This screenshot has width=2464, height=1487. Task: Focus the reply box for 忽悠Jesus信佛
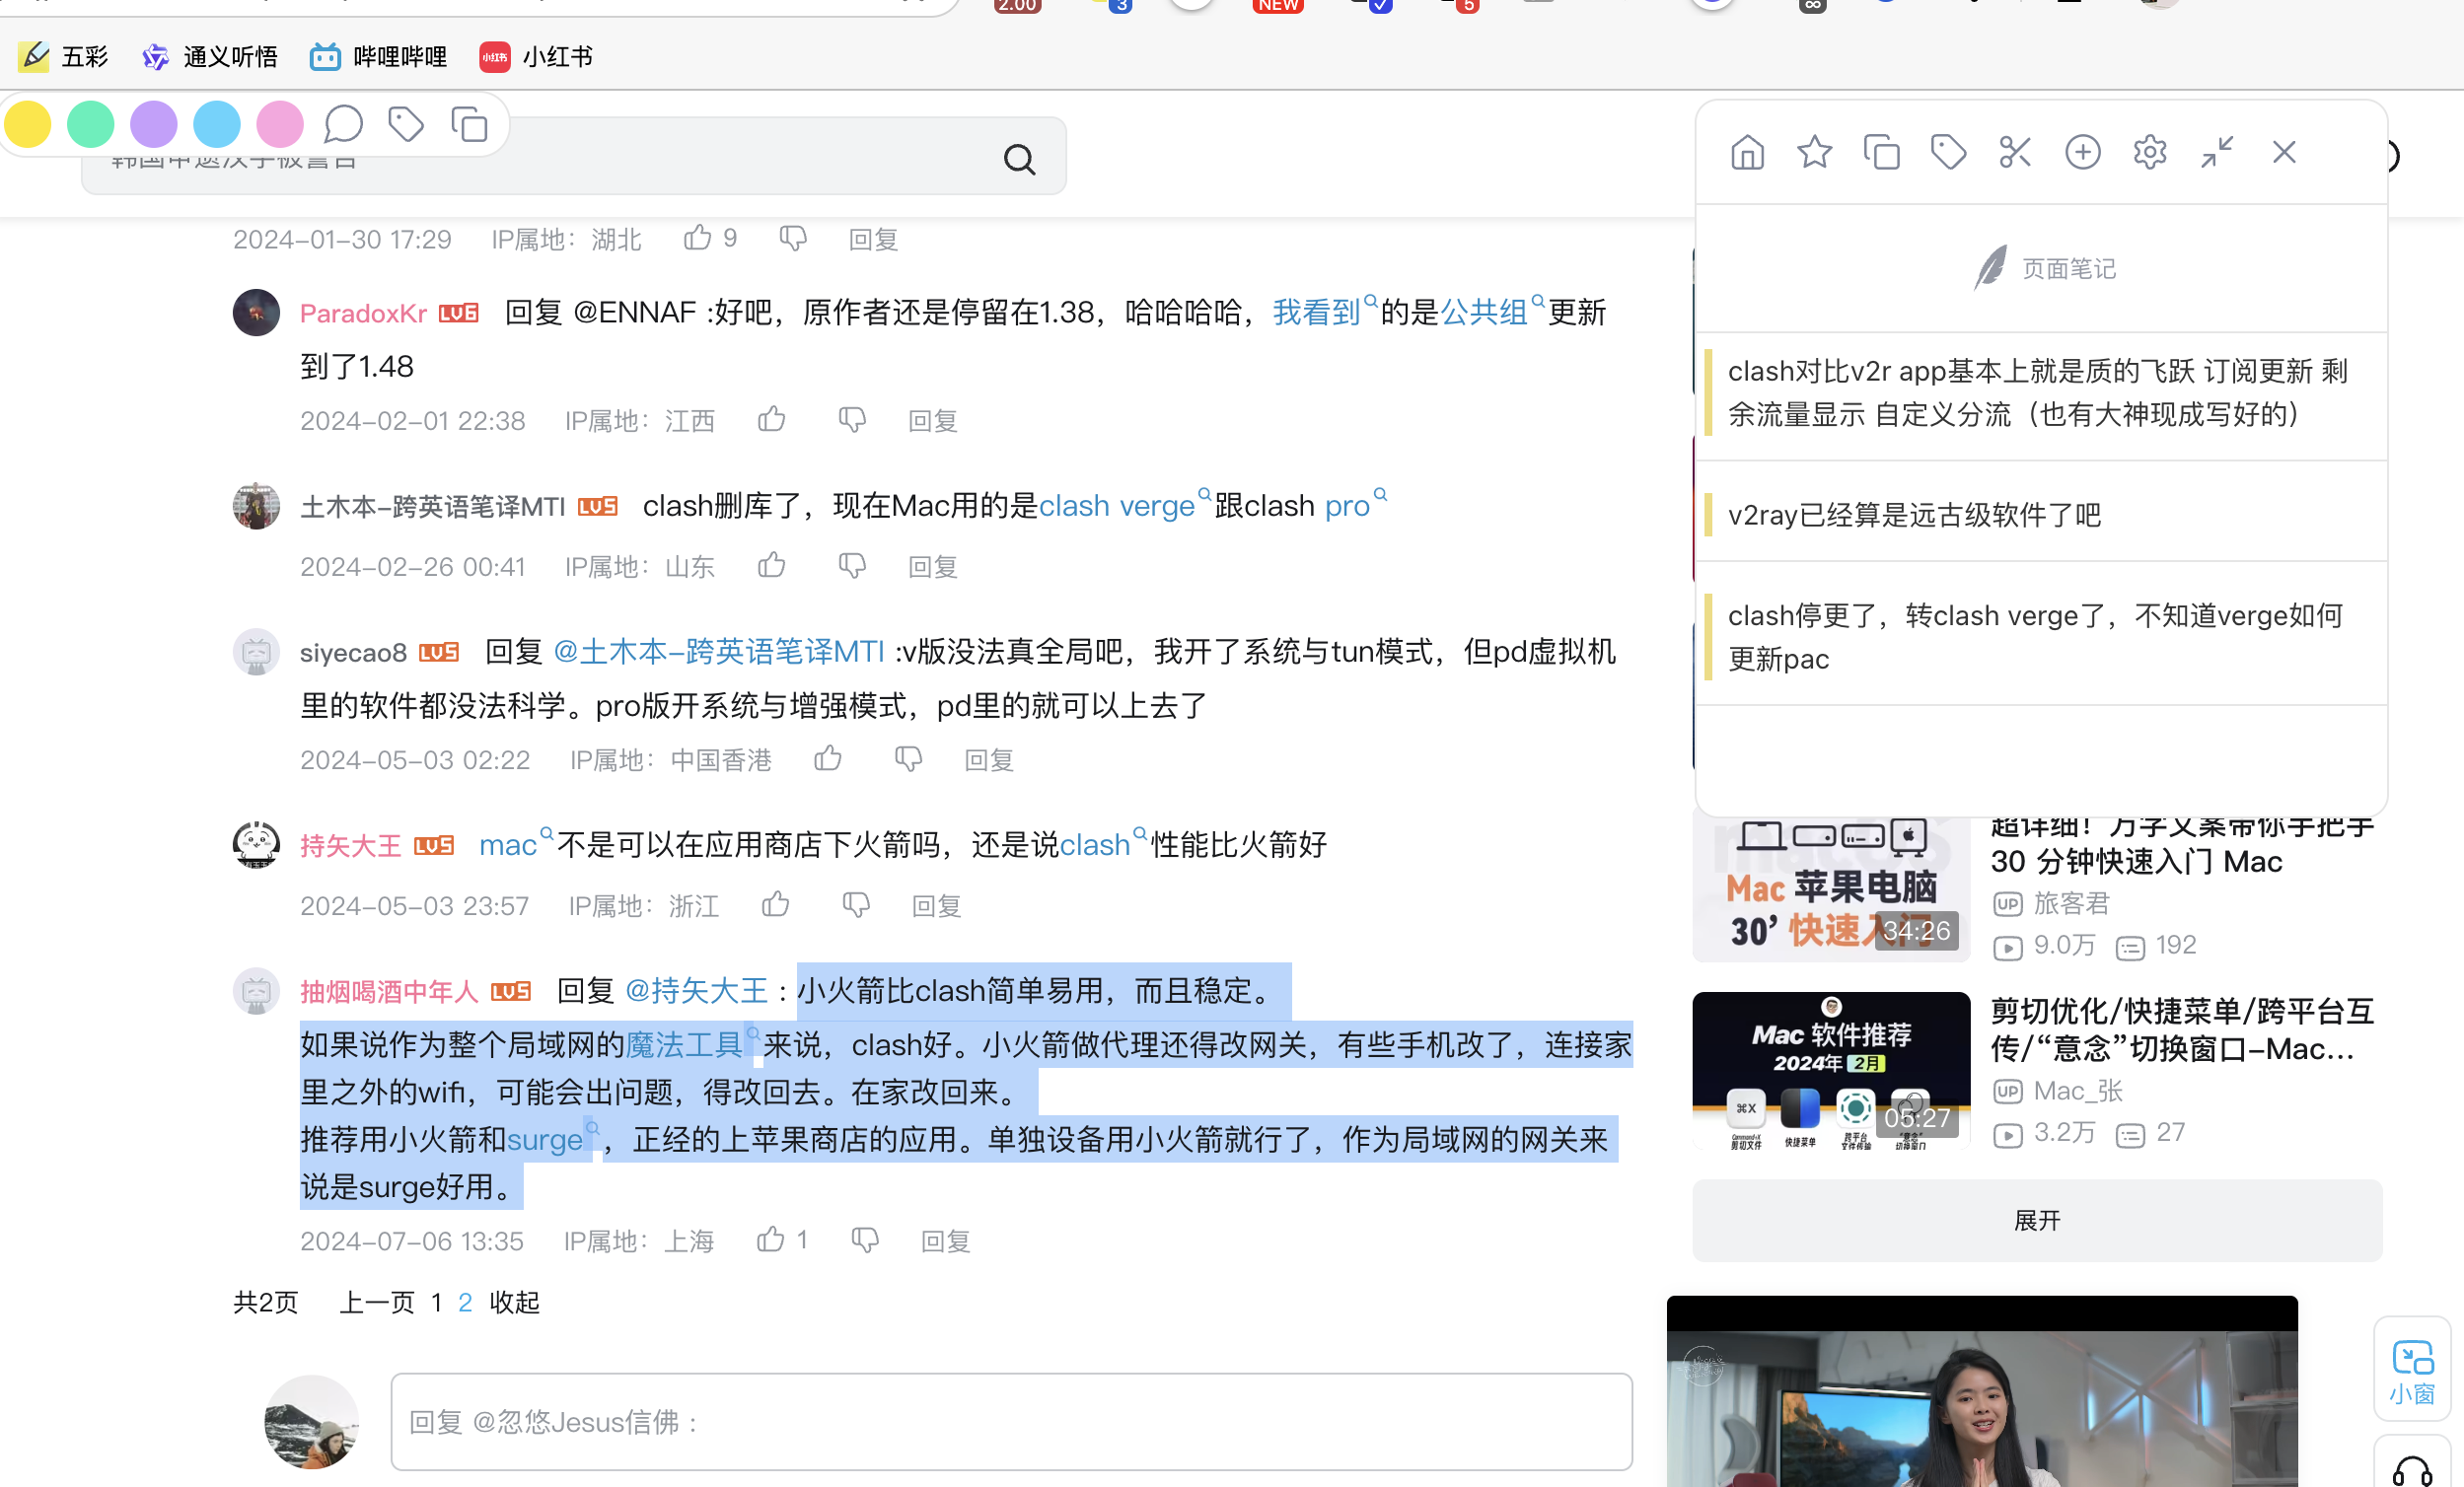[1011, 1421]
